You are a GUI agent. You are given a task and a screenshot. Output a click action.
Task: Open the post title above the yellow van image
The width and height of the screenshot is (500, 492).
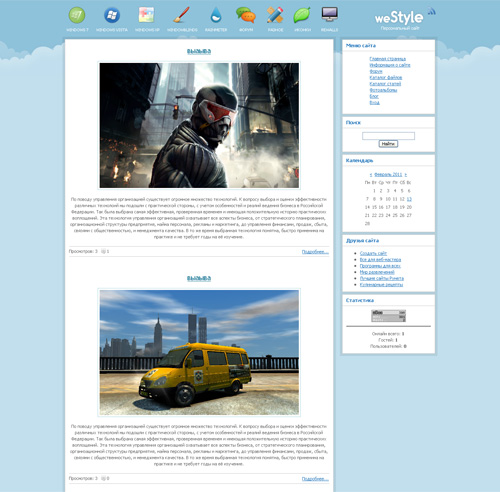pos(199,278)
